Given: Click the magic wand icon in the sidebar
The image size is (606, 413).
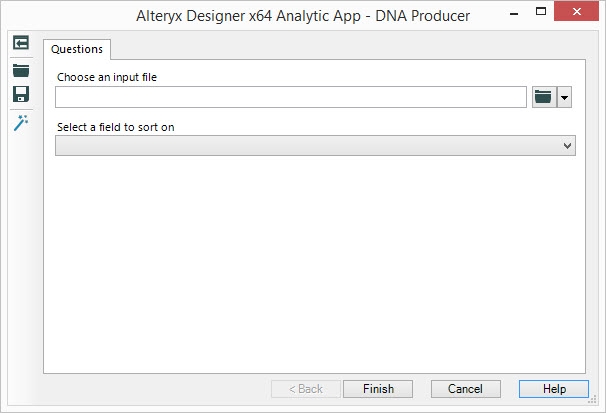Looking at the screenshot, I should click(21, 123).
